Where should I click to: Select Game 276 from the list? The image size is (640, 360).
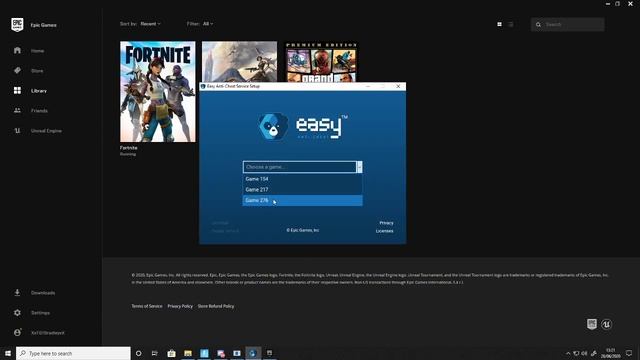(x=302, y=200)
